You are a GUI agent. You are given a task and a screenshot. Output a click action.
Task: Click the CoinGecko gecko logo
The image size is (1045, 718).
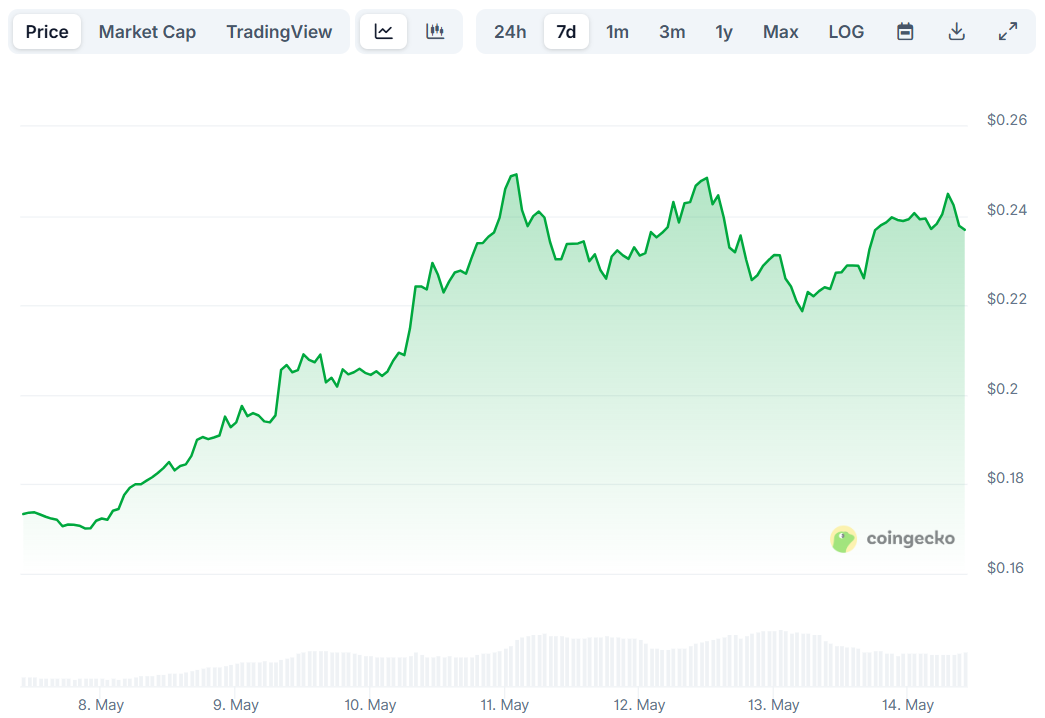pos(843,538)
